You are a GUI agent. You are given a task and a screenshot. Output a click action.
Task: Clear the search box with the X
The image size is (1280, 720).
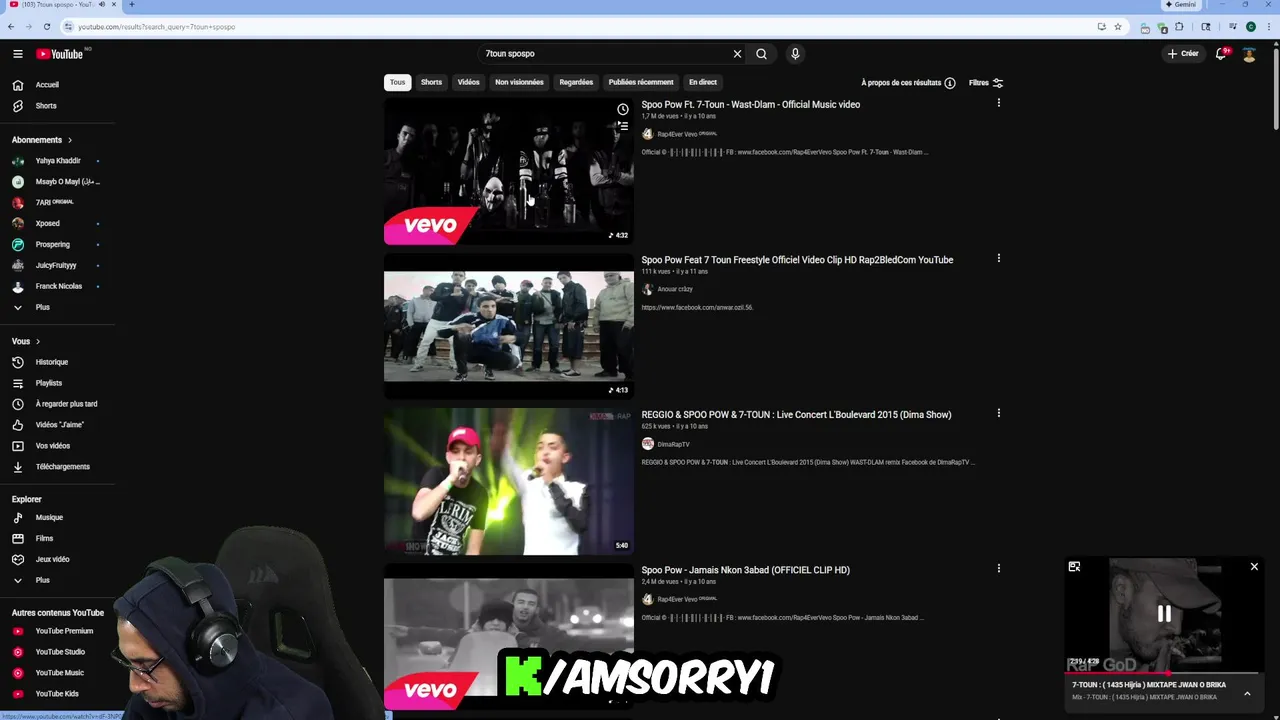click(x=737, y=54)
